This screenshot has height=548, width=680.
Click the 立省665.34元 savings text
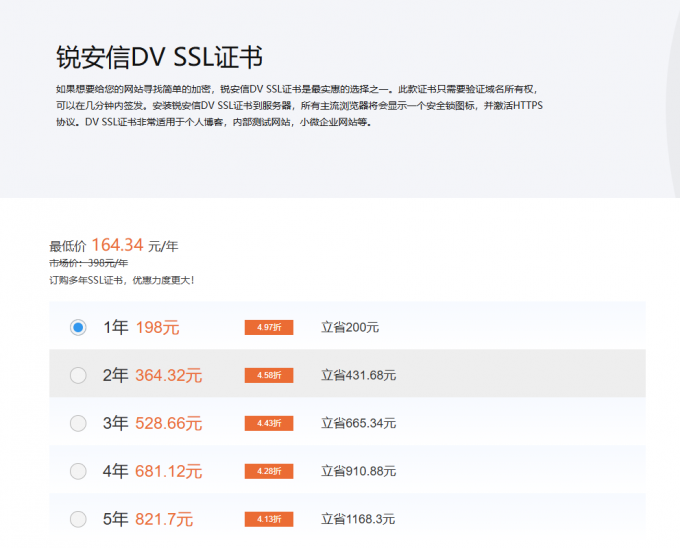(358, 423)
